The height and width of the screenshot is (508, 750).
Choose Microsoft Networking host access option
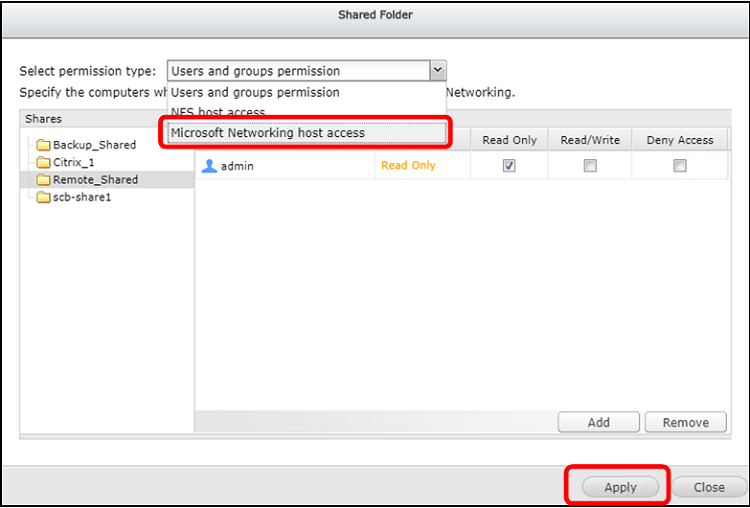coord(307,133)
